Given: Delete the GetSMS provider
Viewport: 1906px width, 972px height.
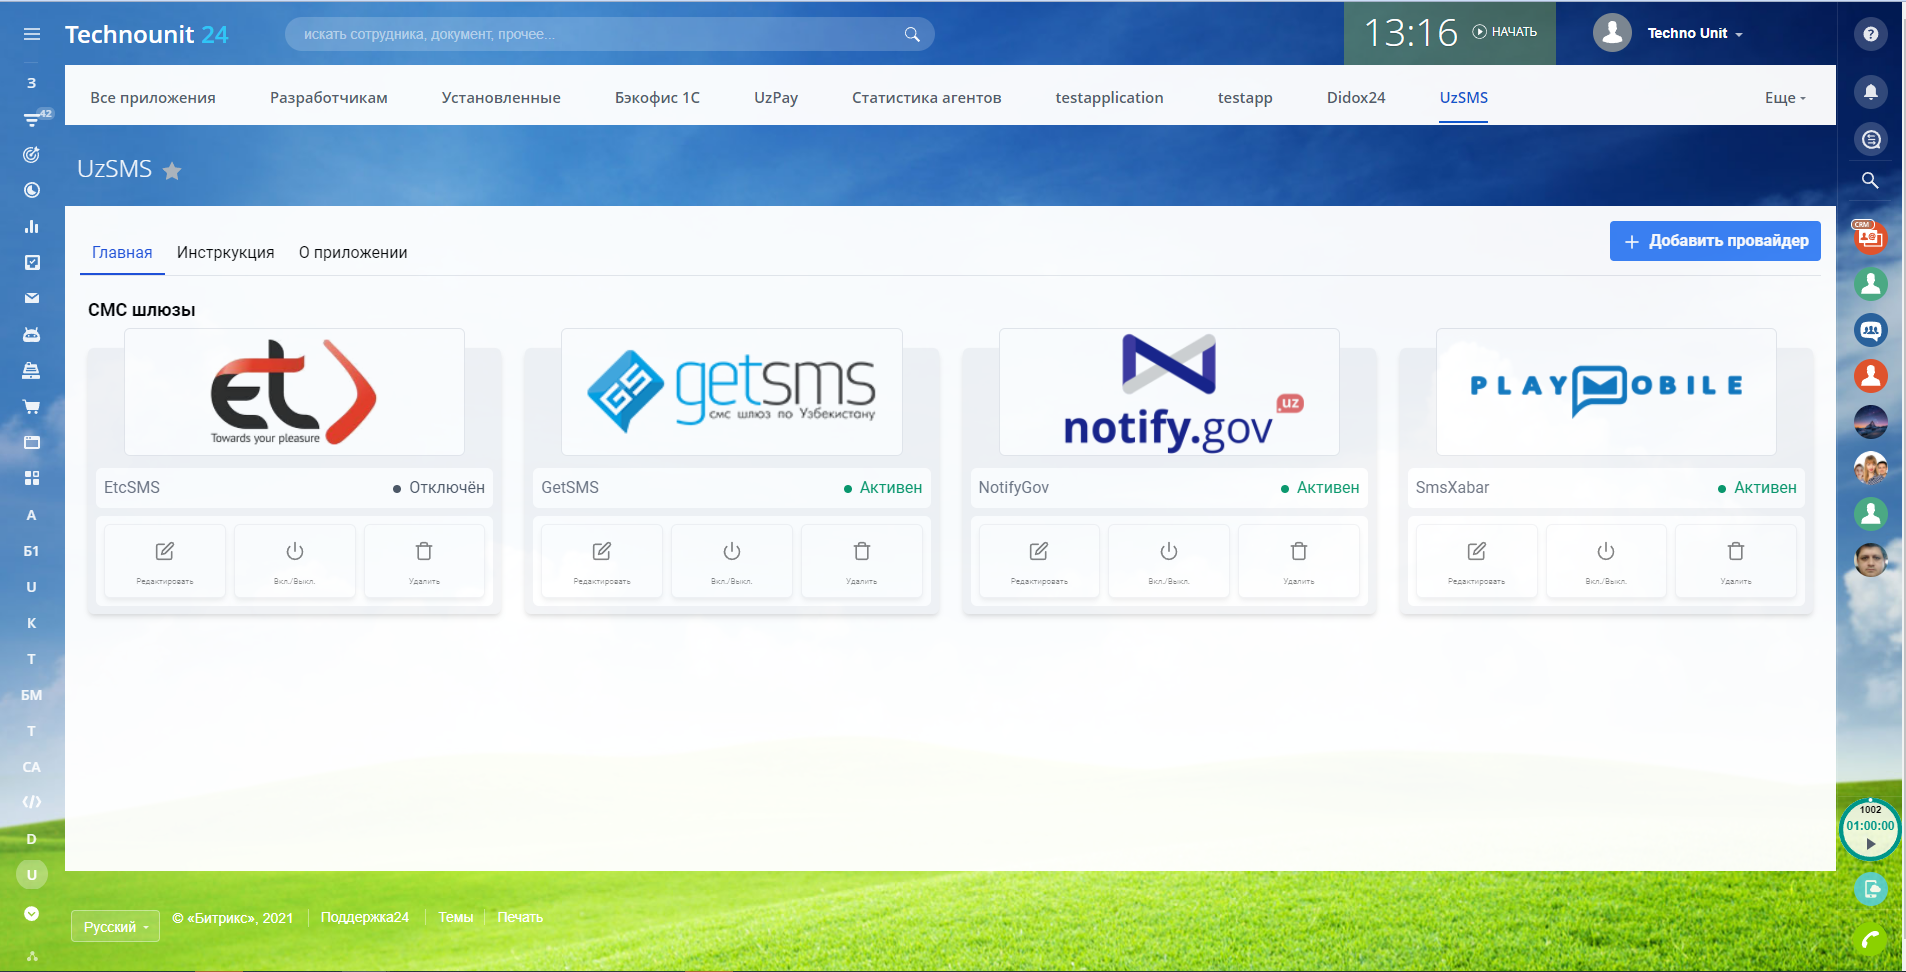Looking at the screenshot, I should 862,561.
